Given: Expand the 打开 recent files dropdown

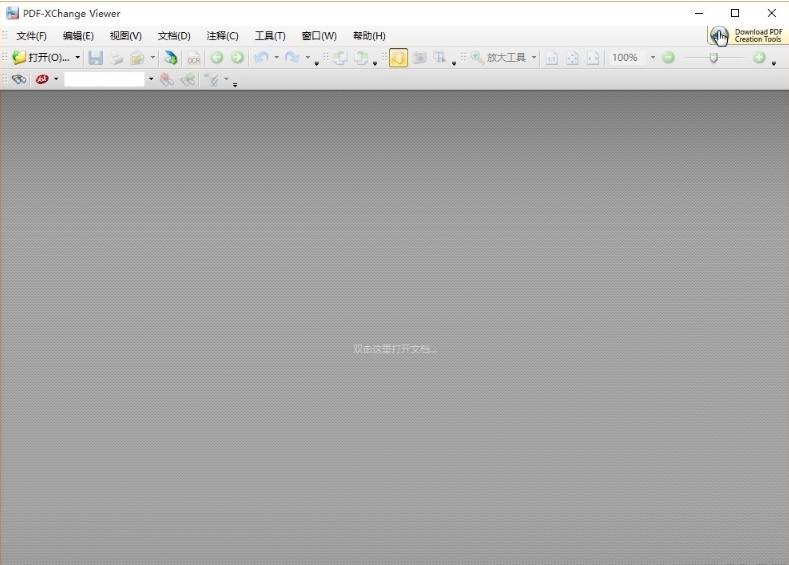Looking at the screenshot, I should point(77,57).
